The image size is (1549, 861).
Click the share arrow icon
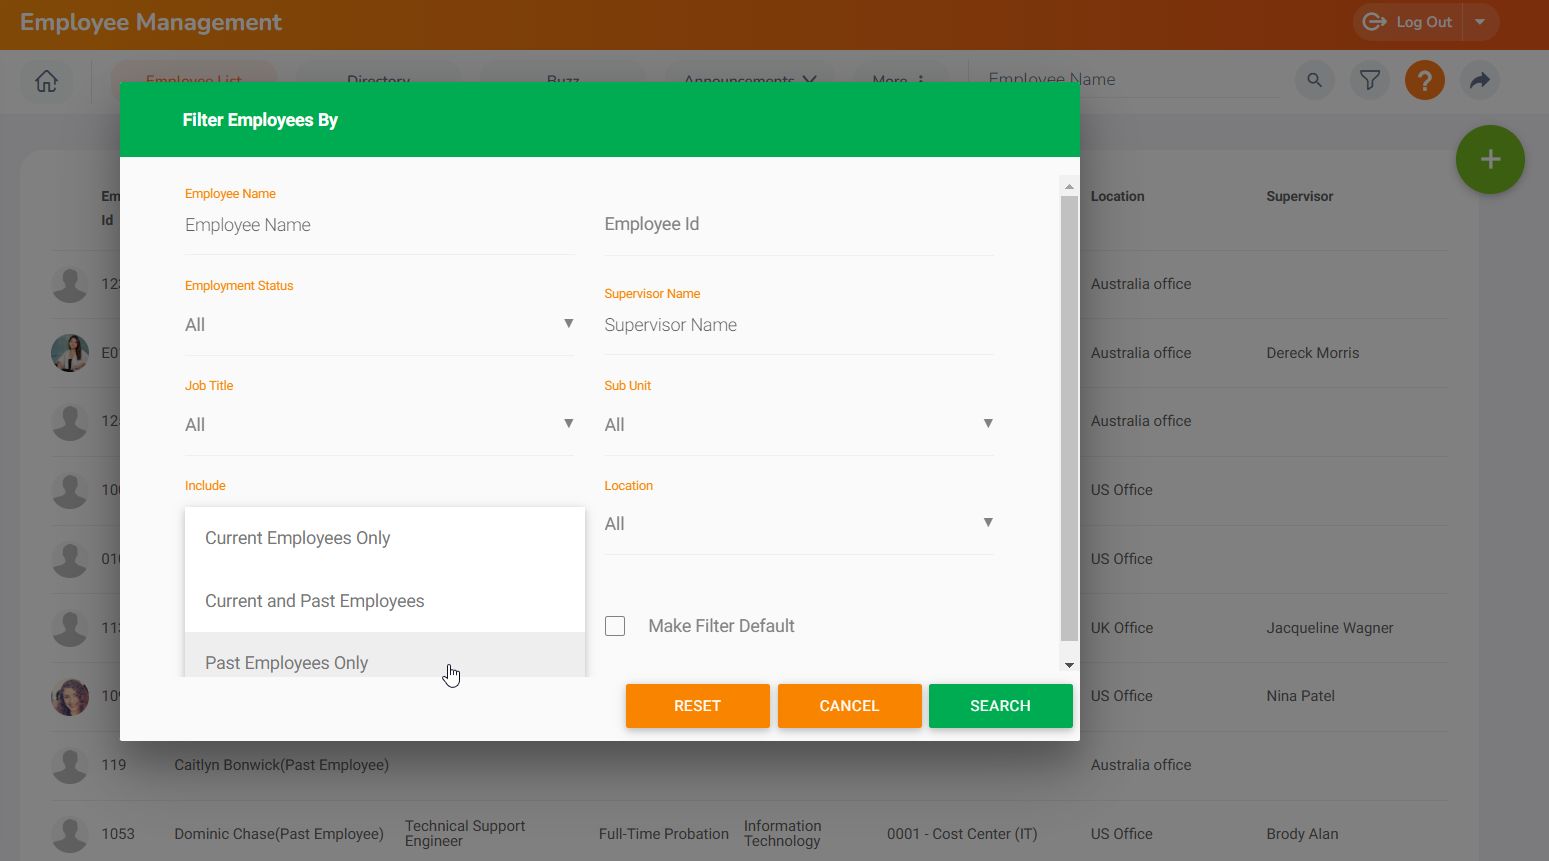coord(1479,80)
